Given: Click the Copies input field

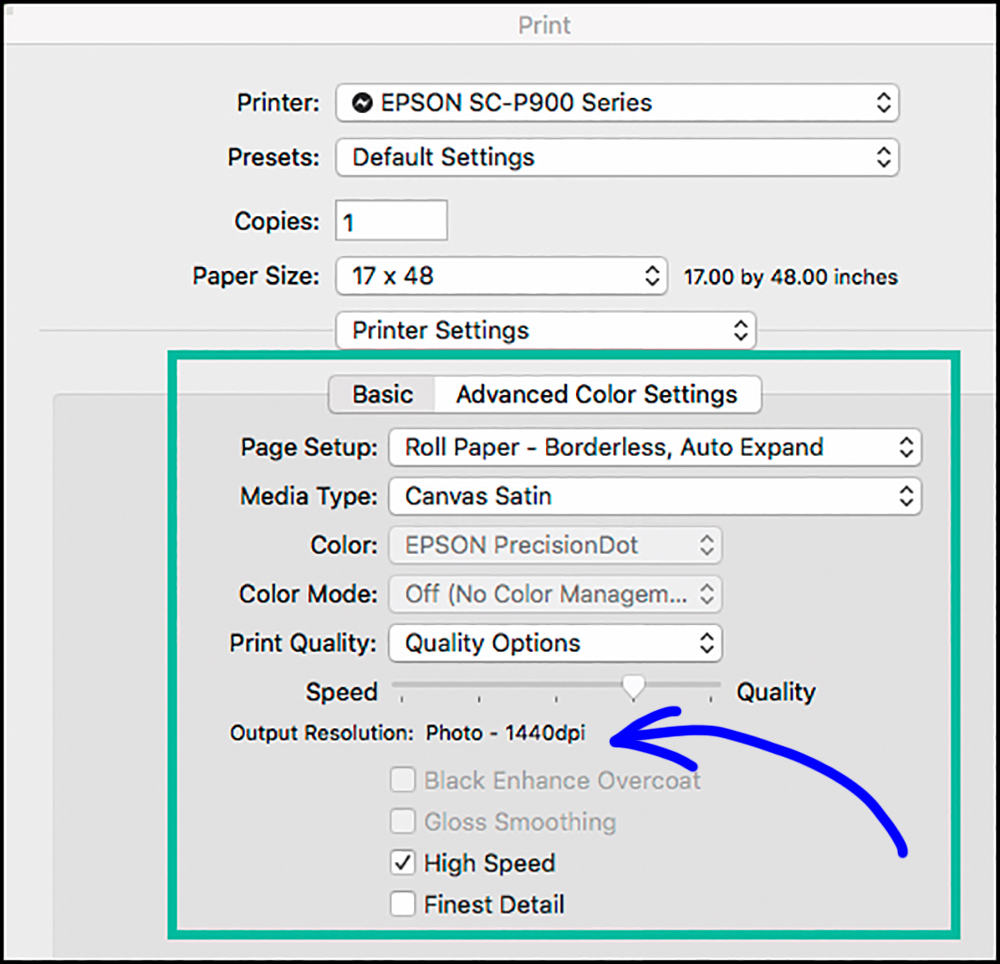Looking at the screenshot, I should (x=391, y=221).
